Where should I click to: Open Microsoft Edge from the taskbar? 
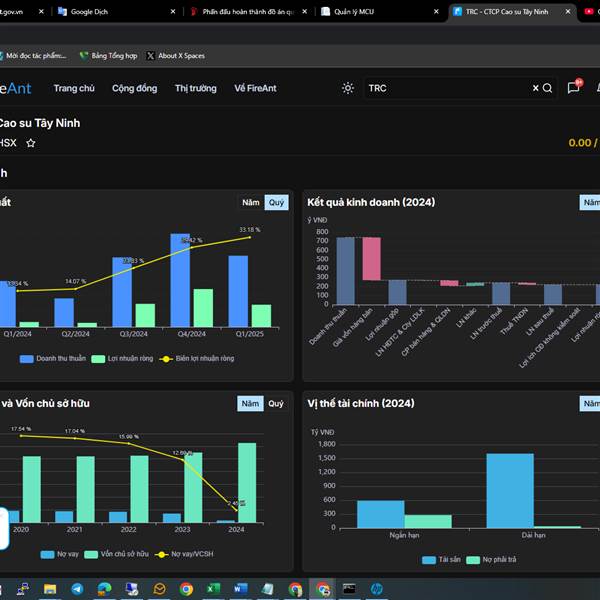[104, 589]
